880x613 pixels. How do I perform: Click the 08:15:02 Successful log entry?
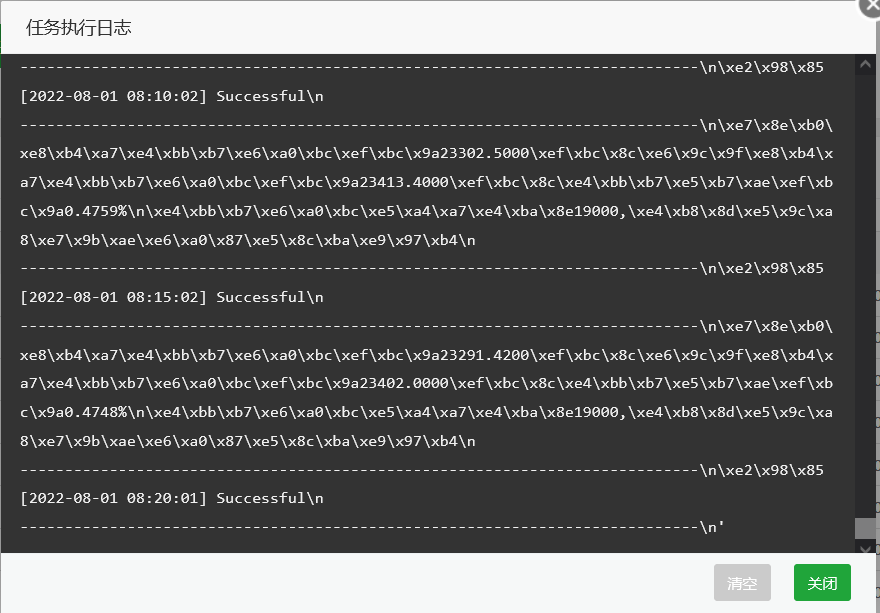click(172, 297)
